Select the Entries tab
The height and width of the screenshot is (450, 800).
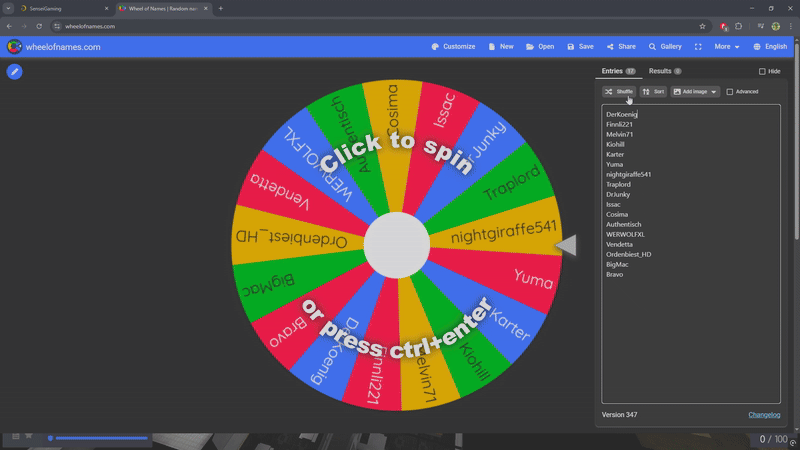coord(618,71)
